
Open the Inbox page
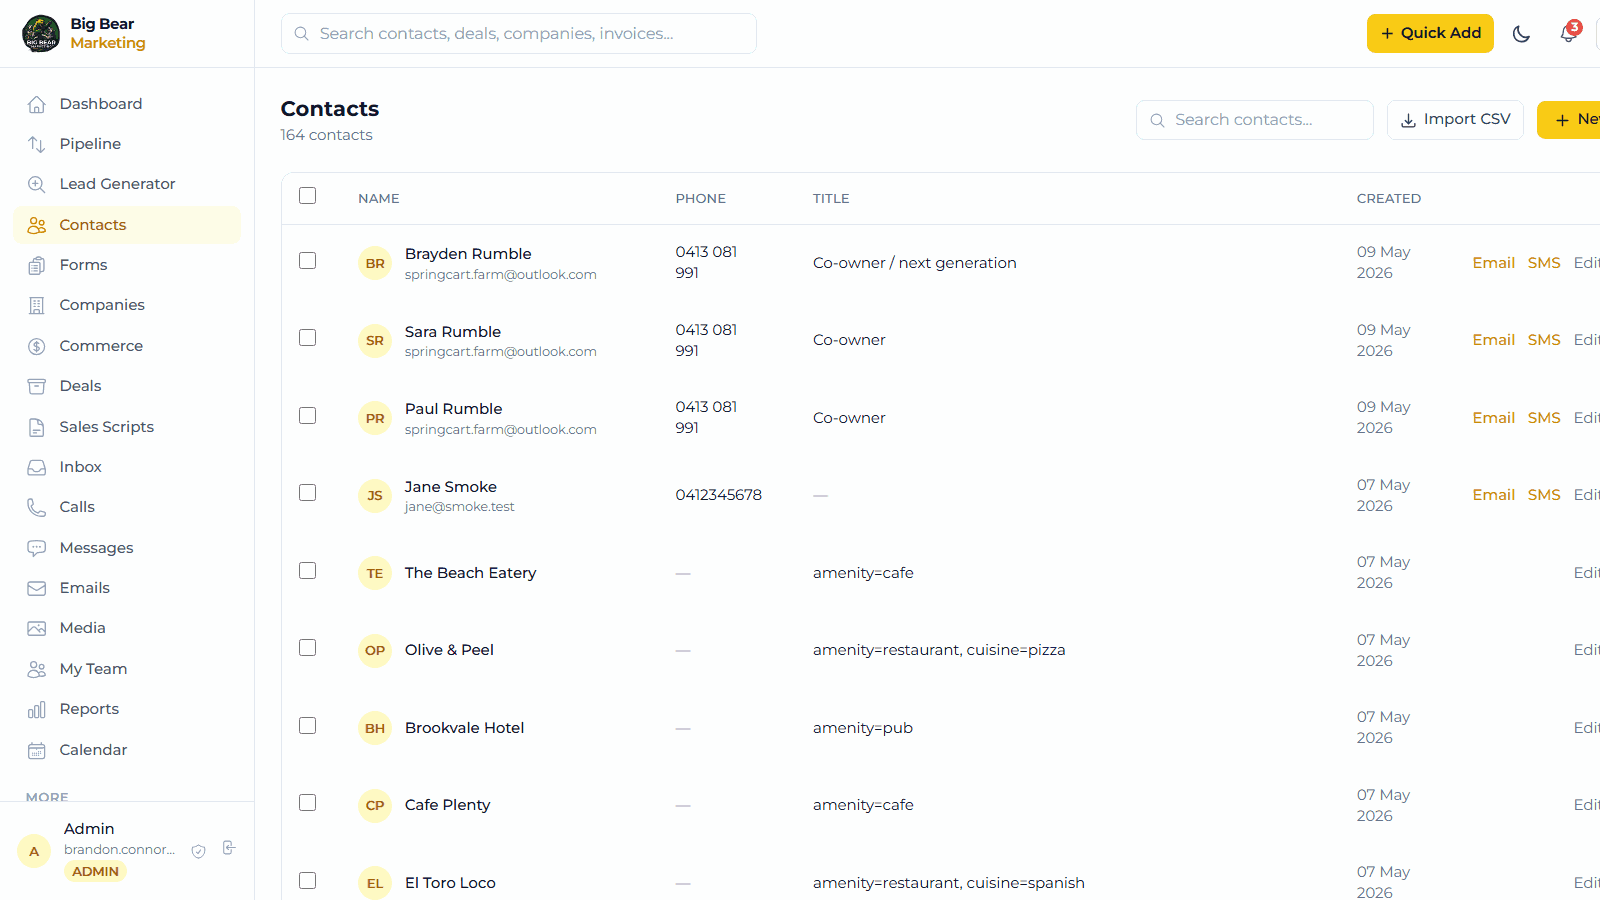click(x=127, y=467)
